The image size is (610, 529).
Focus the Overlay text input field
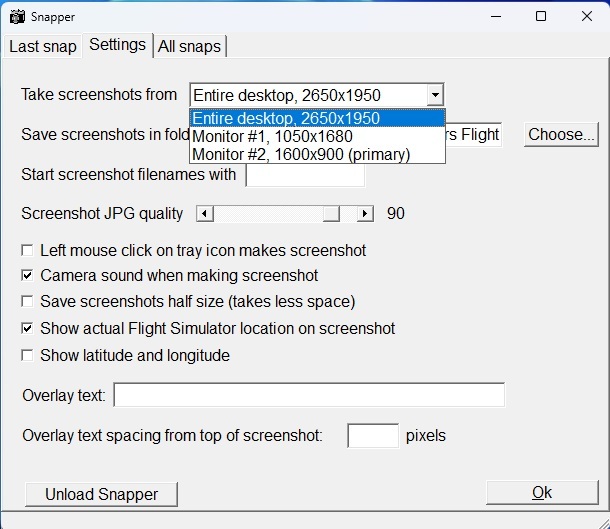pyautogui.click(x=309, y=395)
